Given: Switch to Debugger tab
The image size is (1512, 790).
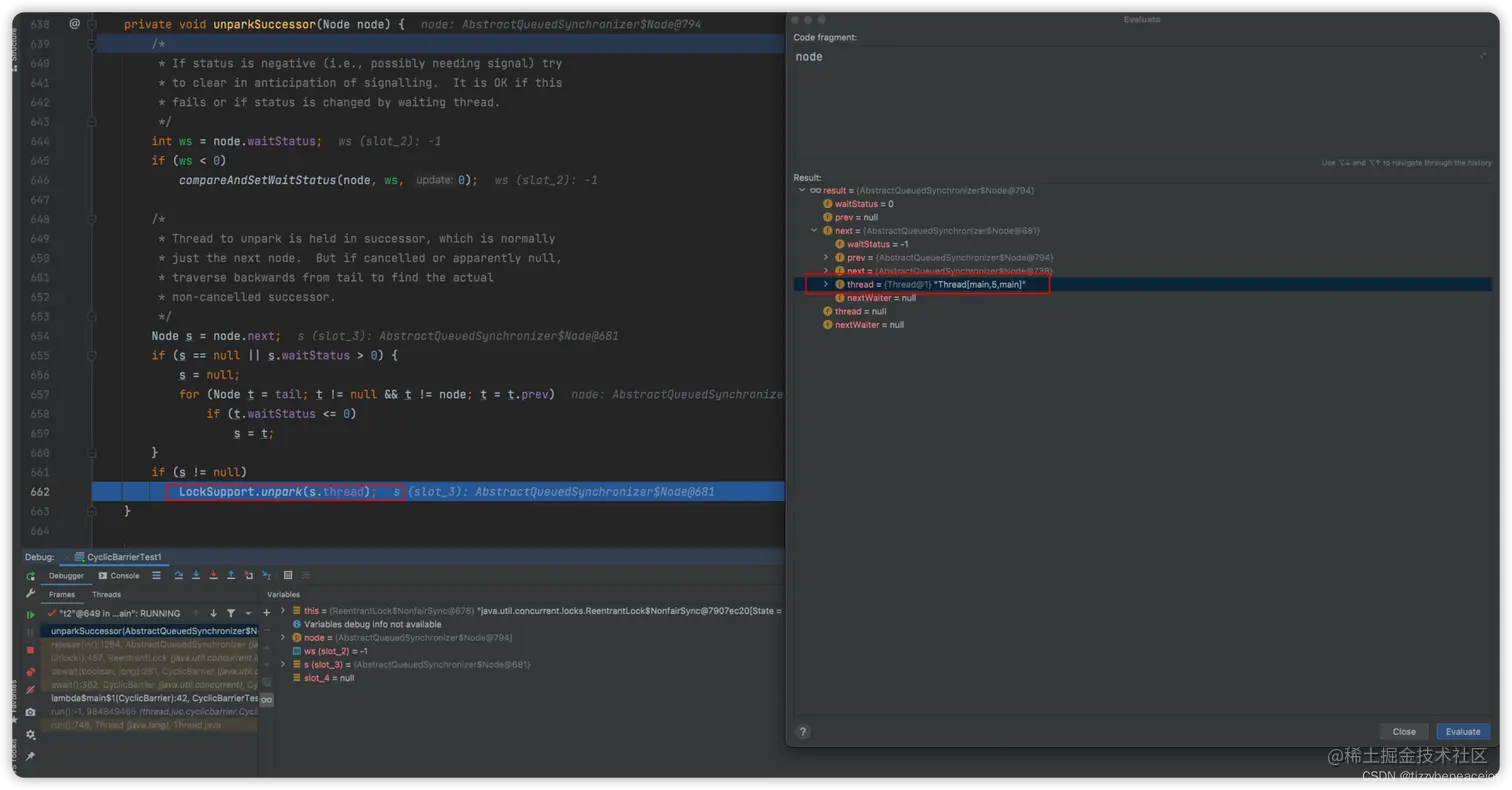Looking at the screenshot, I should (66, 576).
